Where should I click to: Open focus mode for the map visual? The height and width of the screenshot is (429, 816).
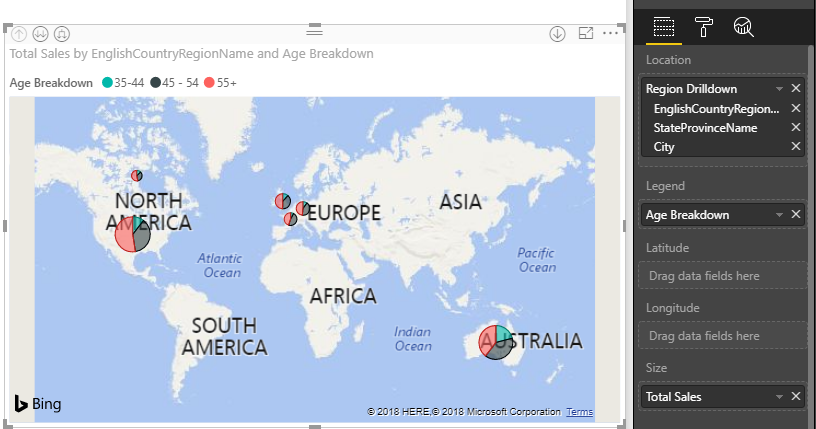(586, 33)
